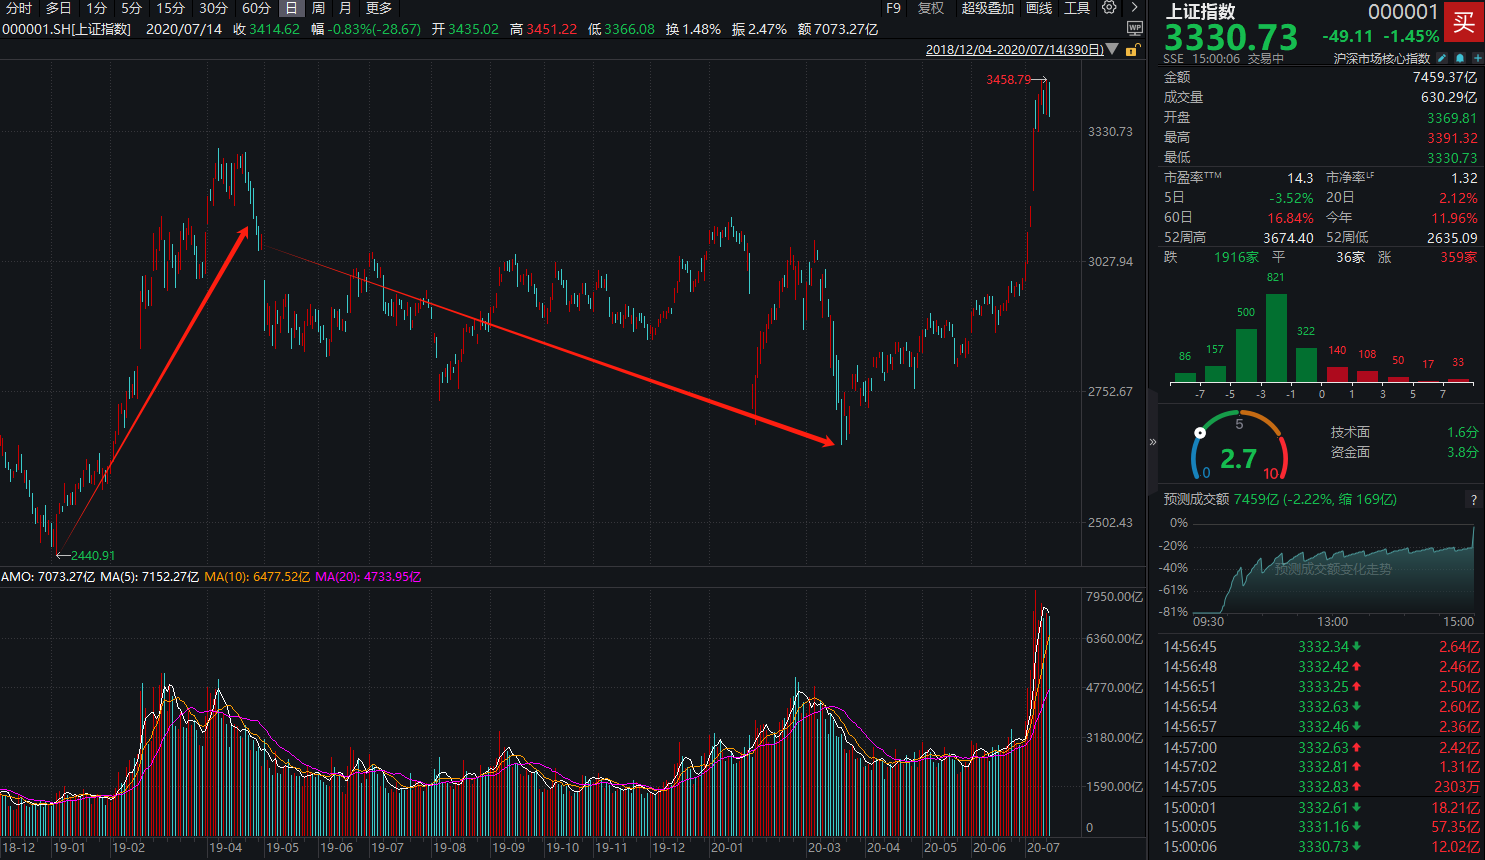Click the red 买 buy button
This screenshot has height=860, width=1485.
[x=1464, y=22]
